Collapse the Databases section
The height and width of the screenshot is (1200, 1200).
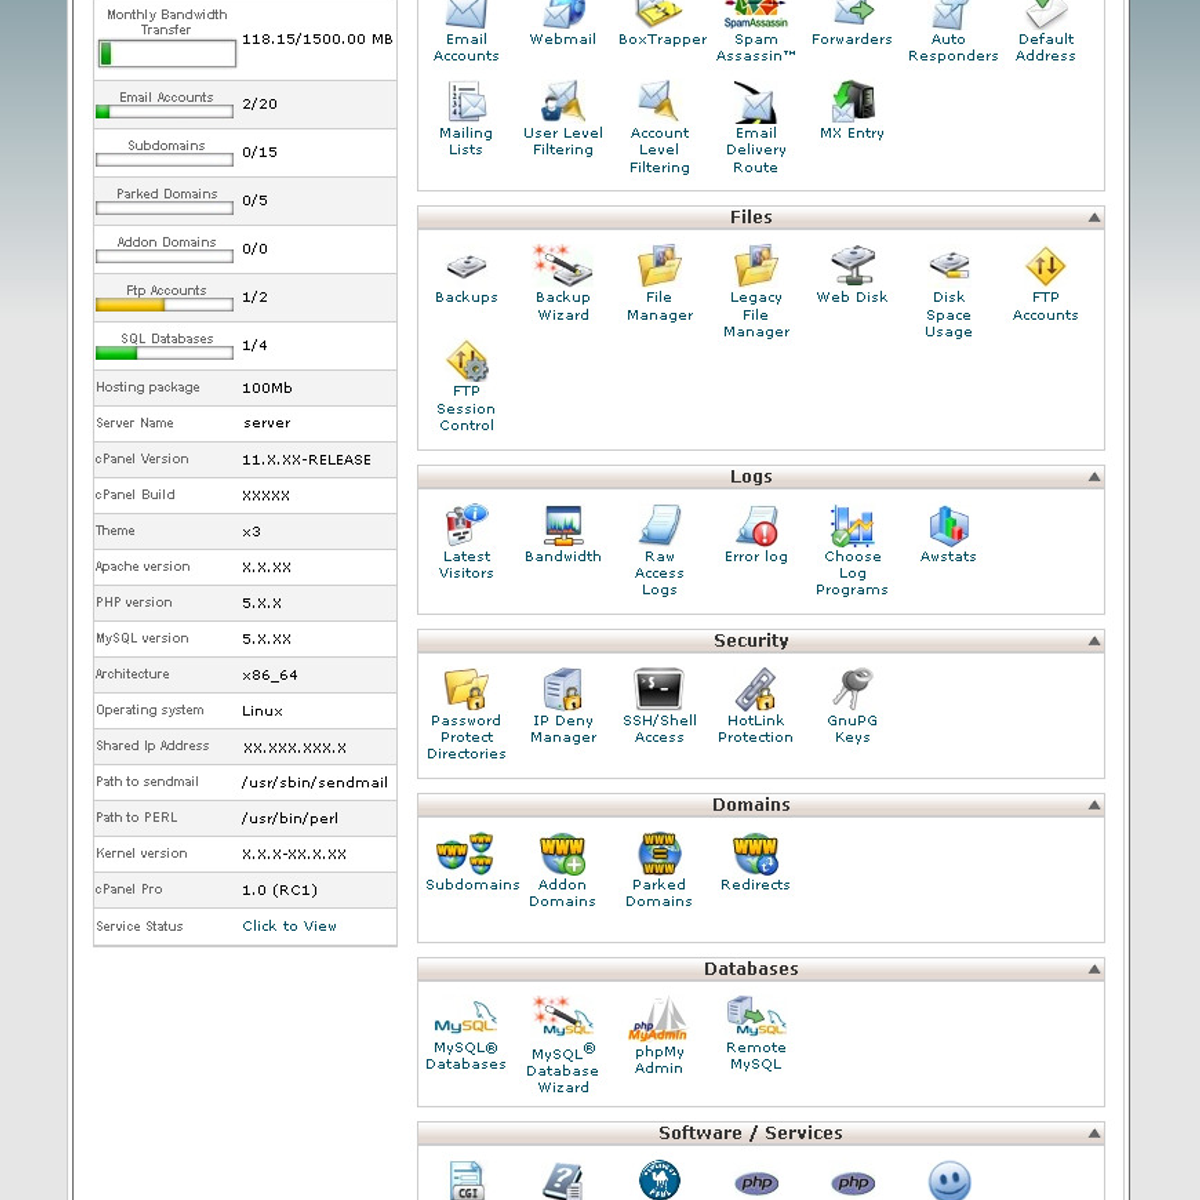click(1094, 969)
